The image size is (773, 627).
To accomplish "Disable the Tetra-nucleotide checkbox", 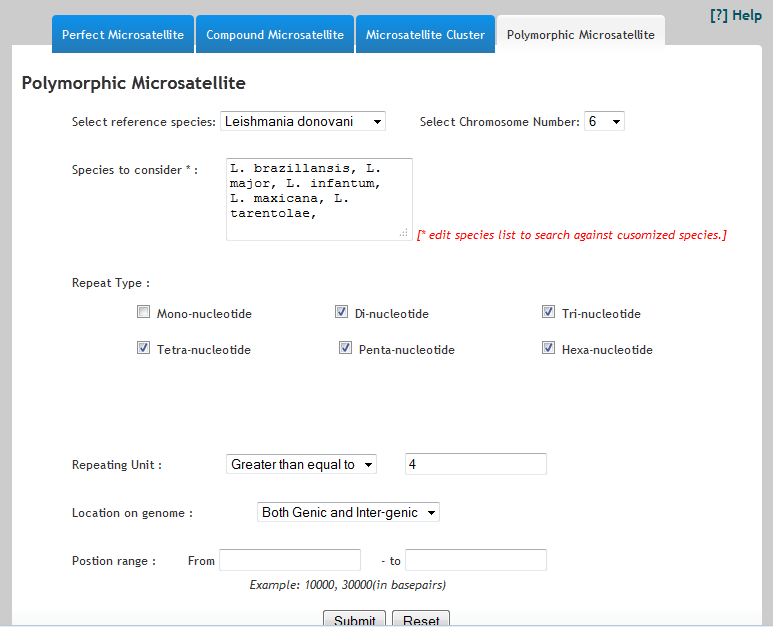I will coord(144,348).
